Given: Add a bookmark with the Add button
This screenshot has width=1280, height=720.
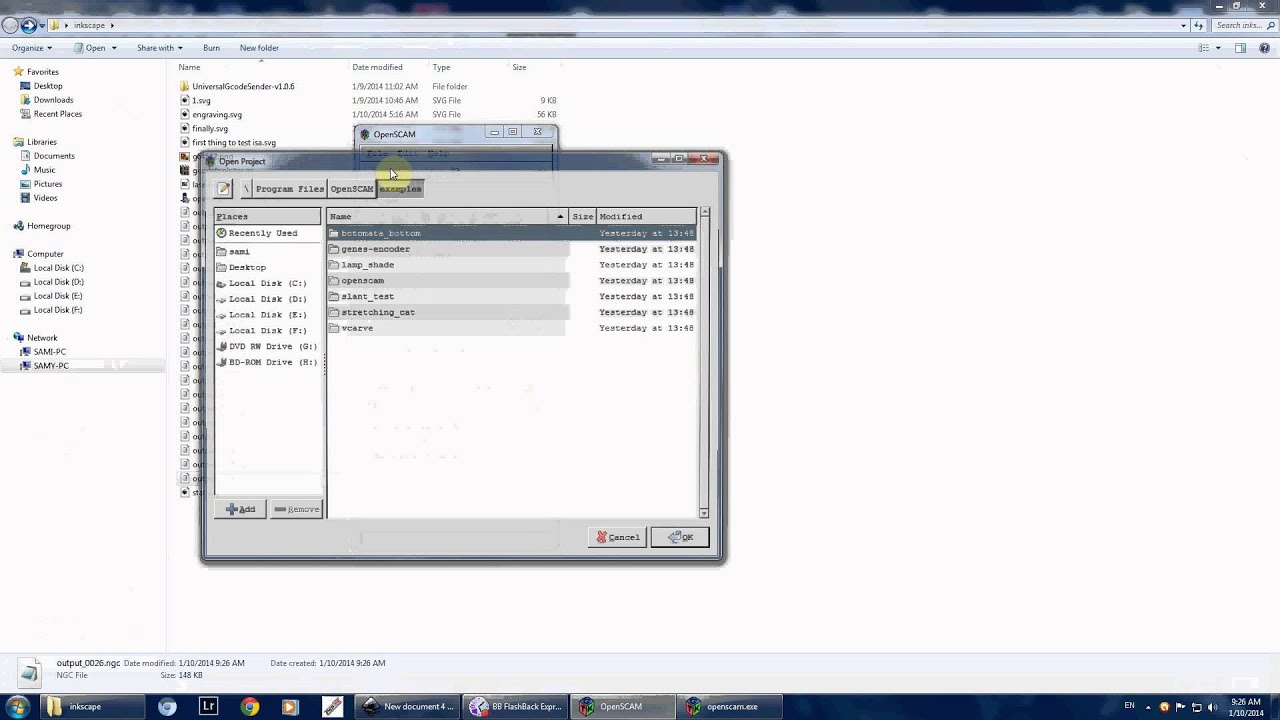Looking at the screenshot, I should pyautogui.click(x=241, y=509).
